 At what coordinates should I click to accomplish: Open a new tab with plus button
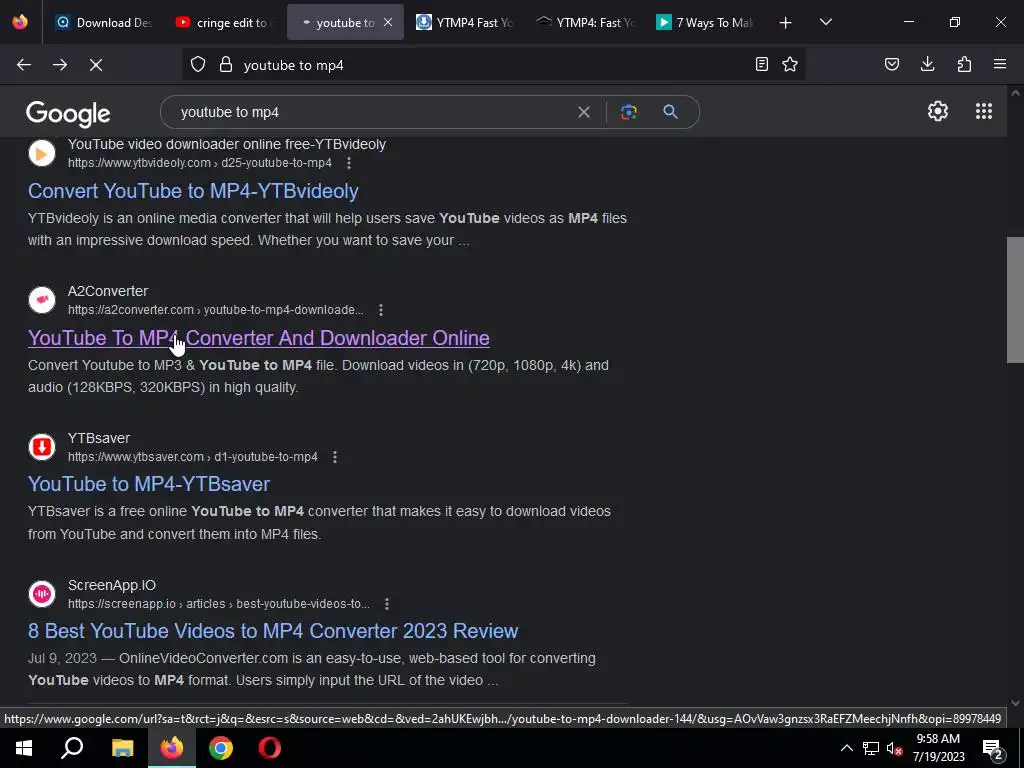(x=786, y=22)
